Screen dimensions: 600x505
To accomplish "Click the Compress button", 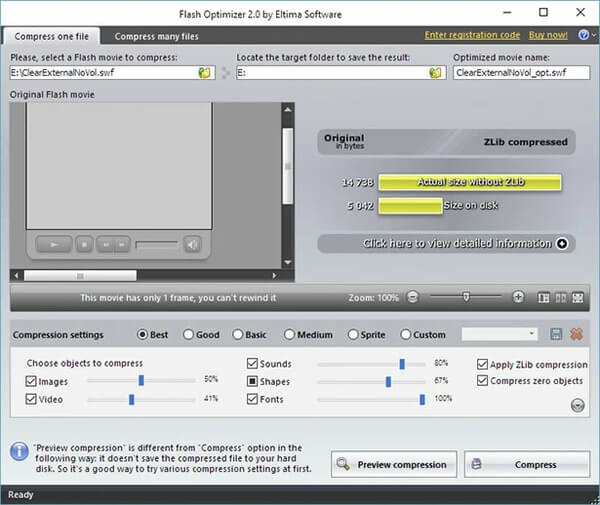I will click(x=527, y=464).
